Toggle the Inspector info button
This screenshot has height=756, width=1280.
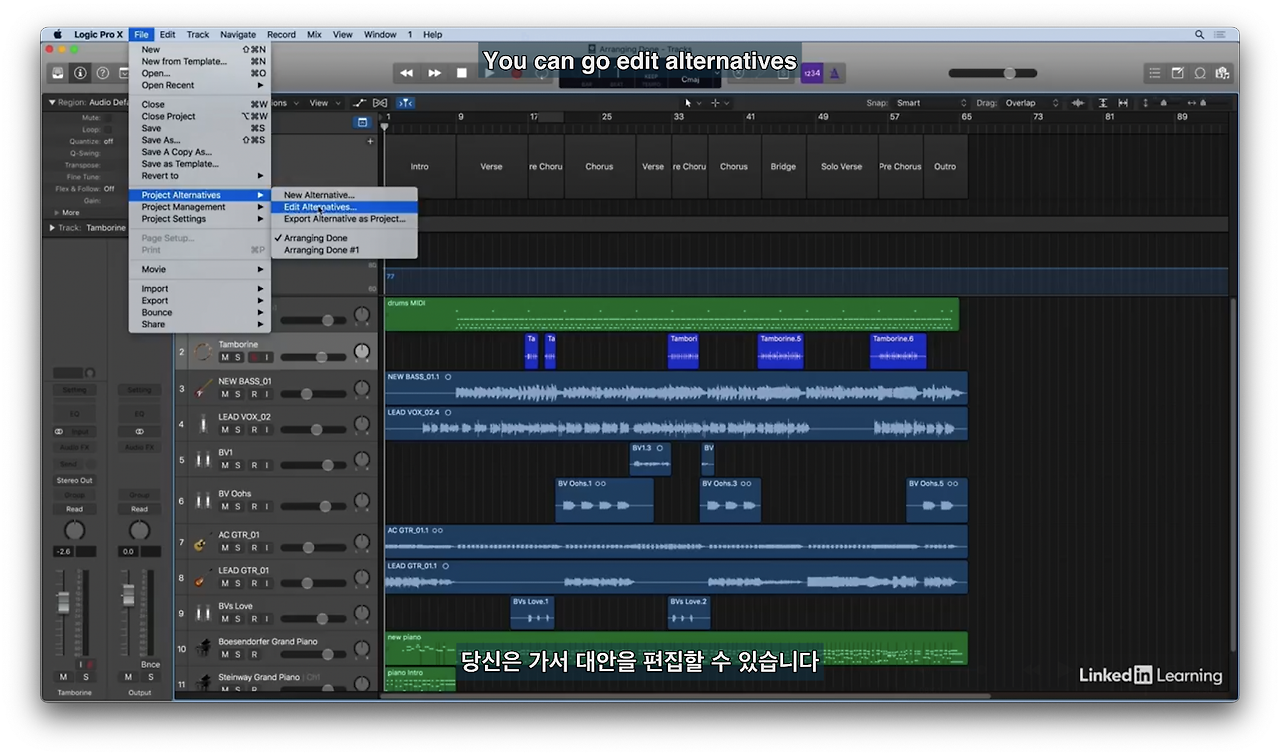pos(80,73)
